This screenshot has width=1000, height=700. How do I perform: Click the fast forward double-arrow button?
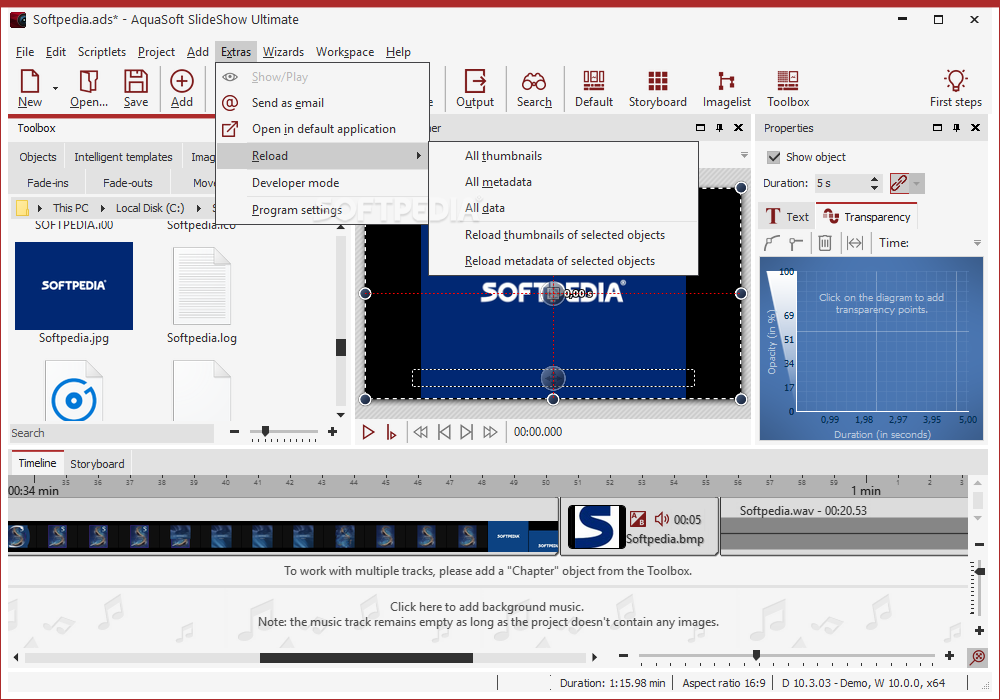tap(490, 432)
